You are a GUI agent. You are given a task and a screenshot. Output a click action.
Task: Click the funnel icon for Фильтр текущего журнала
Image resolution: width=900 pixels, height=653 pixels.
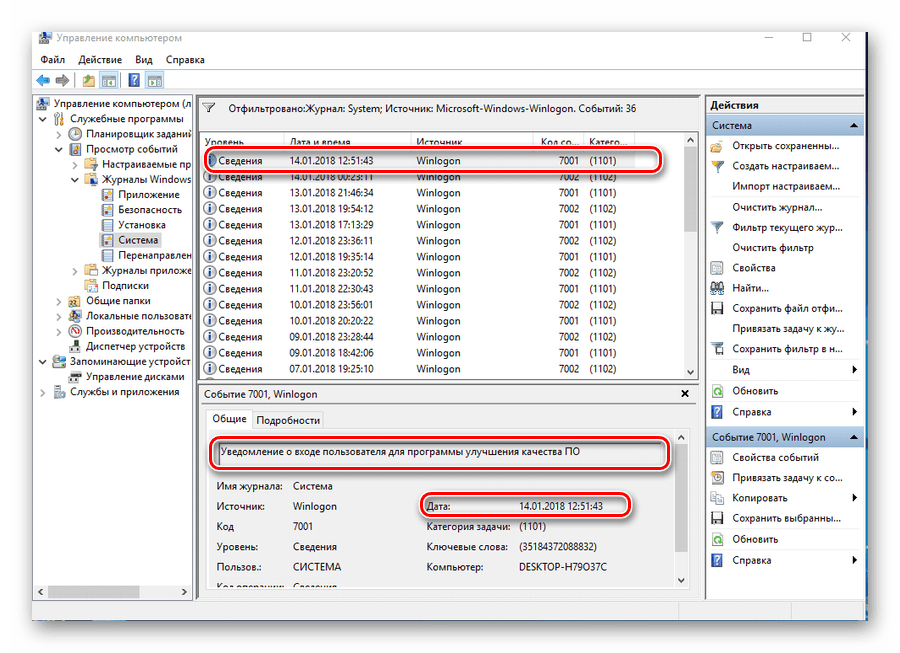717,227
